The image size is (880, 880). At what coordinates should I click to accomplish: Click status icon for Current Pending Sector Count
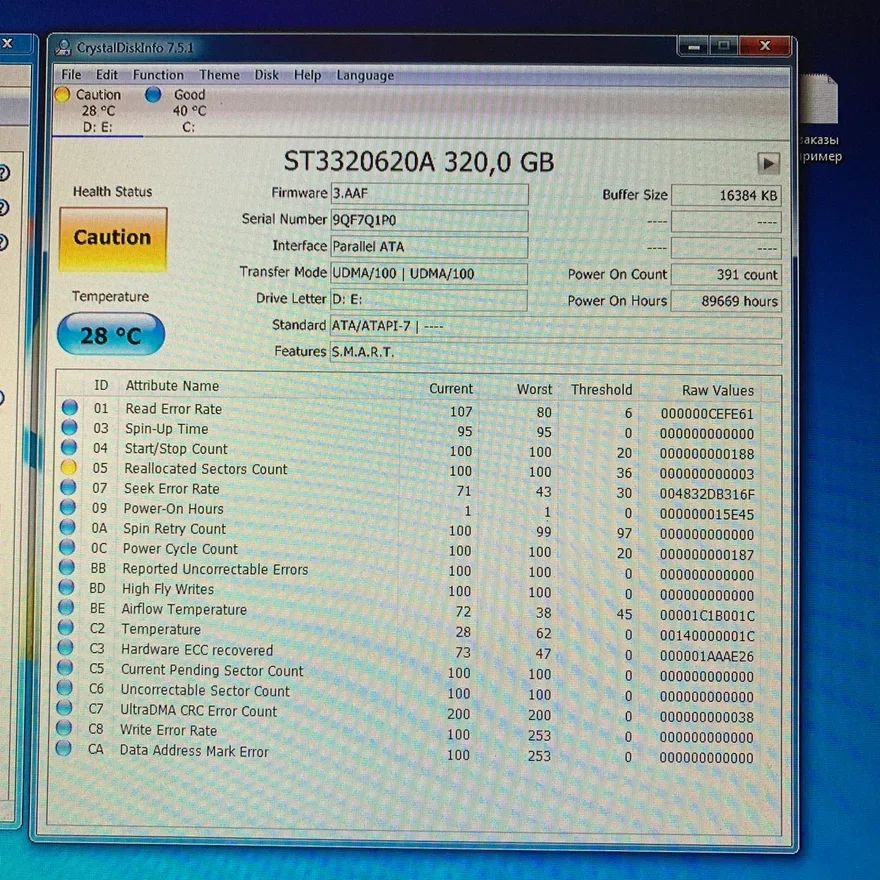(65, 668)
